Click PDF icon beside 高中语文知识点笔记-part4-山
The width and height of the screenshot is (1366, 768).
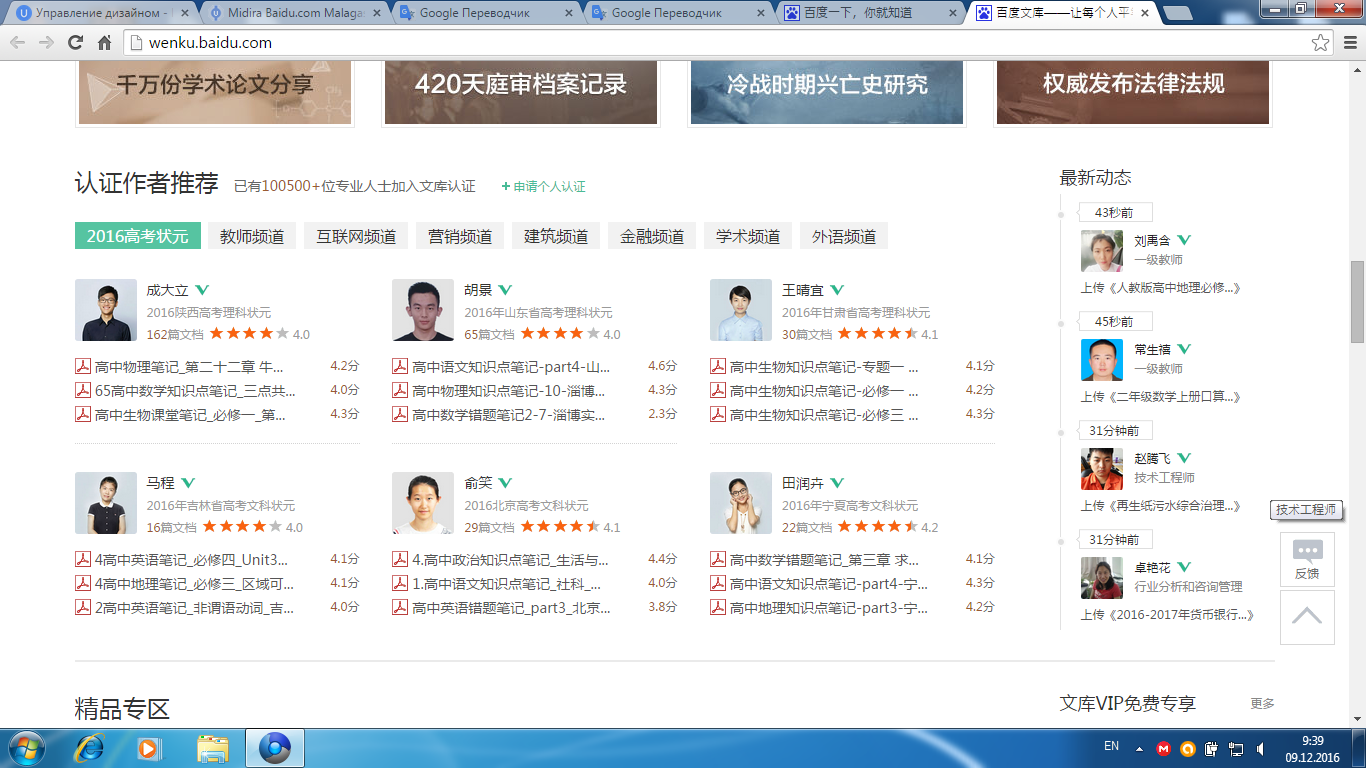tap(400, 367)
